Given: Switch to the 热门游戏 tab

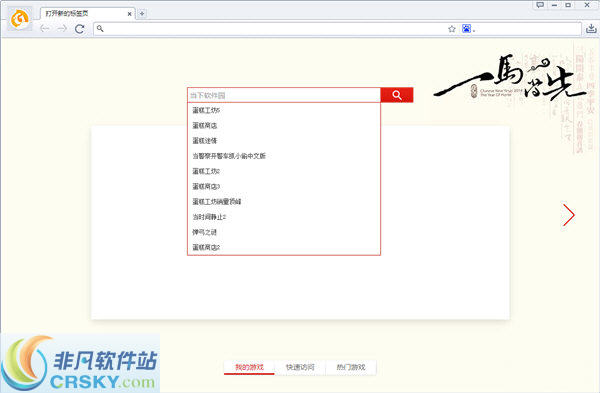Looking at the screenshot, I should tap(351, 367).
